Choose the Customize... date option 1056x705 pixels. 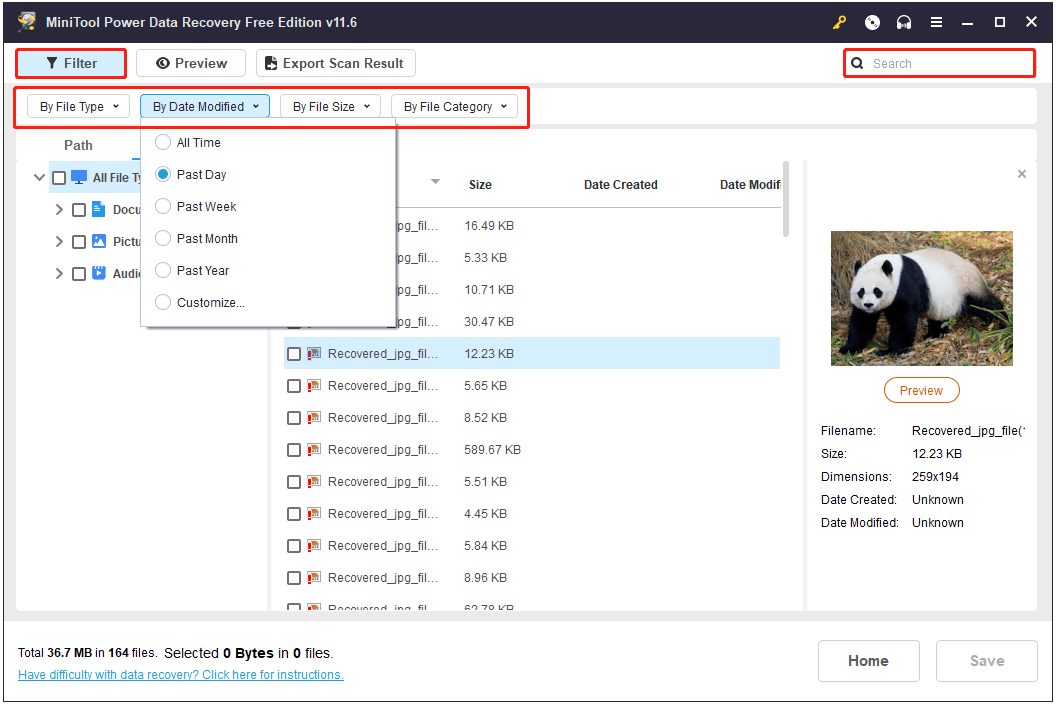pos(163,303)
